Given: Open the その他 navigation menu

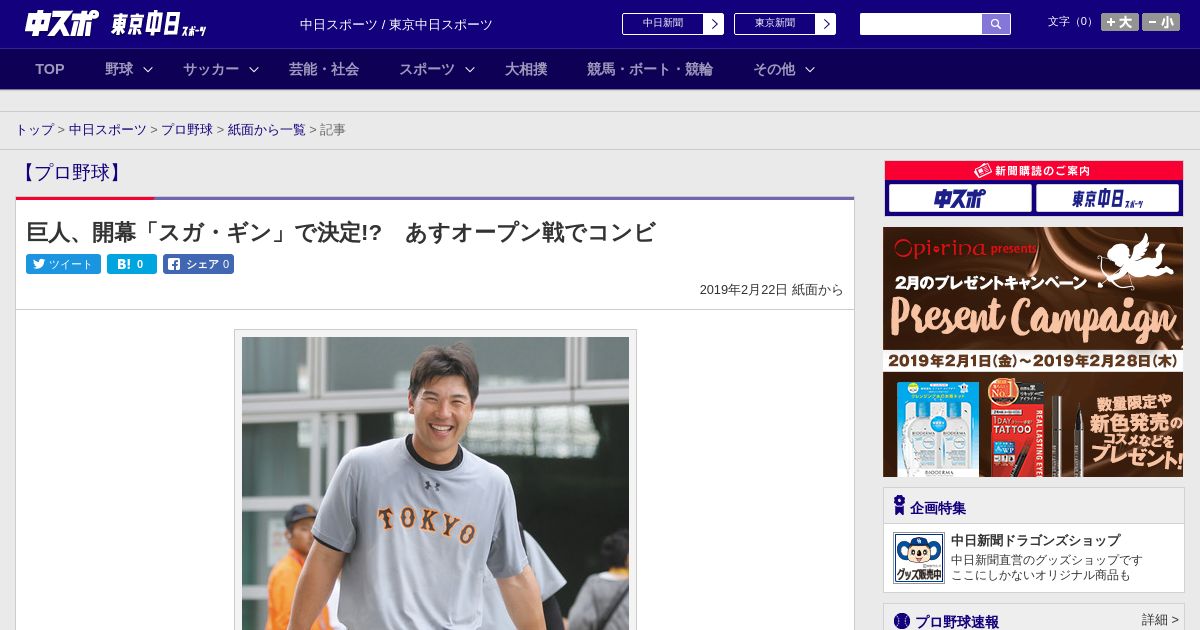Looking at the screenshot, I should point(774,69).
